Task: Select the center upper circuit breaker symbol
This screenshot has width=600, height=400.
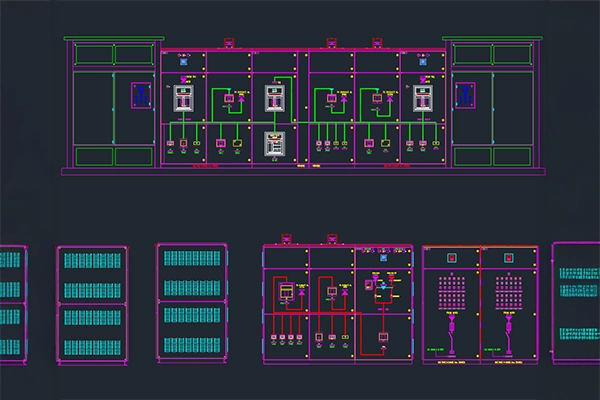Action: click(x=274, y=98)
